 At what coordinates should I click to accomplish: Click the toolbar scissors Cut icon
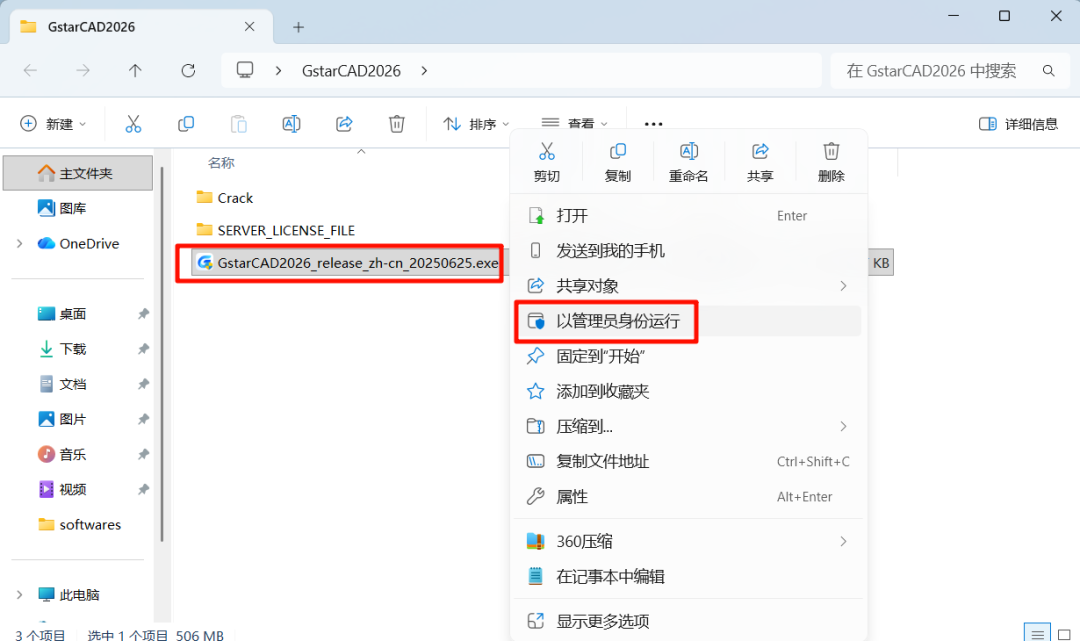(x=133, y=124)
